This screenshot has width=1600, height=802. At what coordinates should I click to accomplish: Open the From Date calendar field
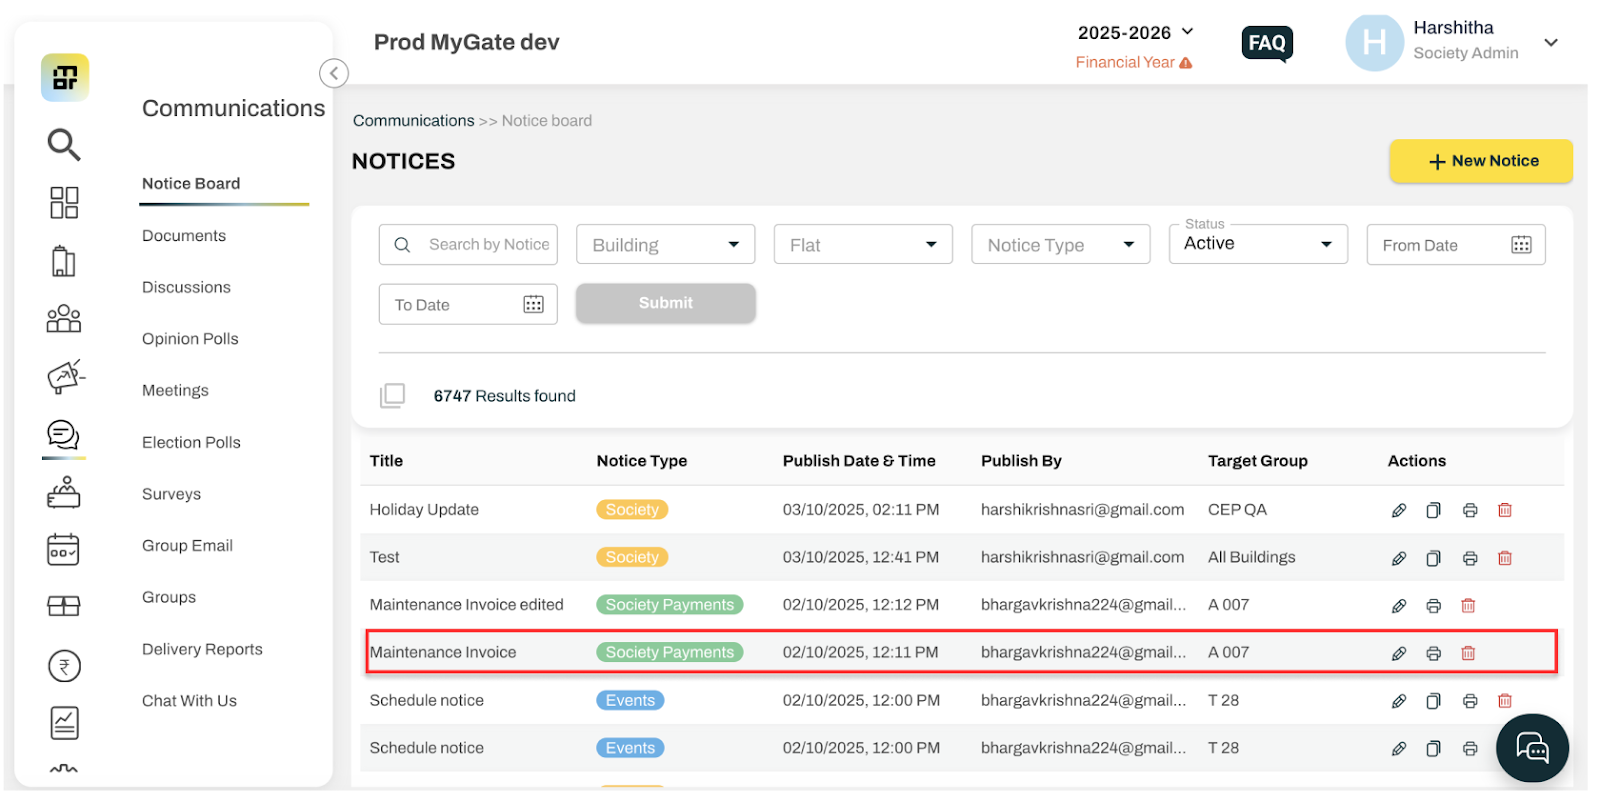click(1456, 245)
